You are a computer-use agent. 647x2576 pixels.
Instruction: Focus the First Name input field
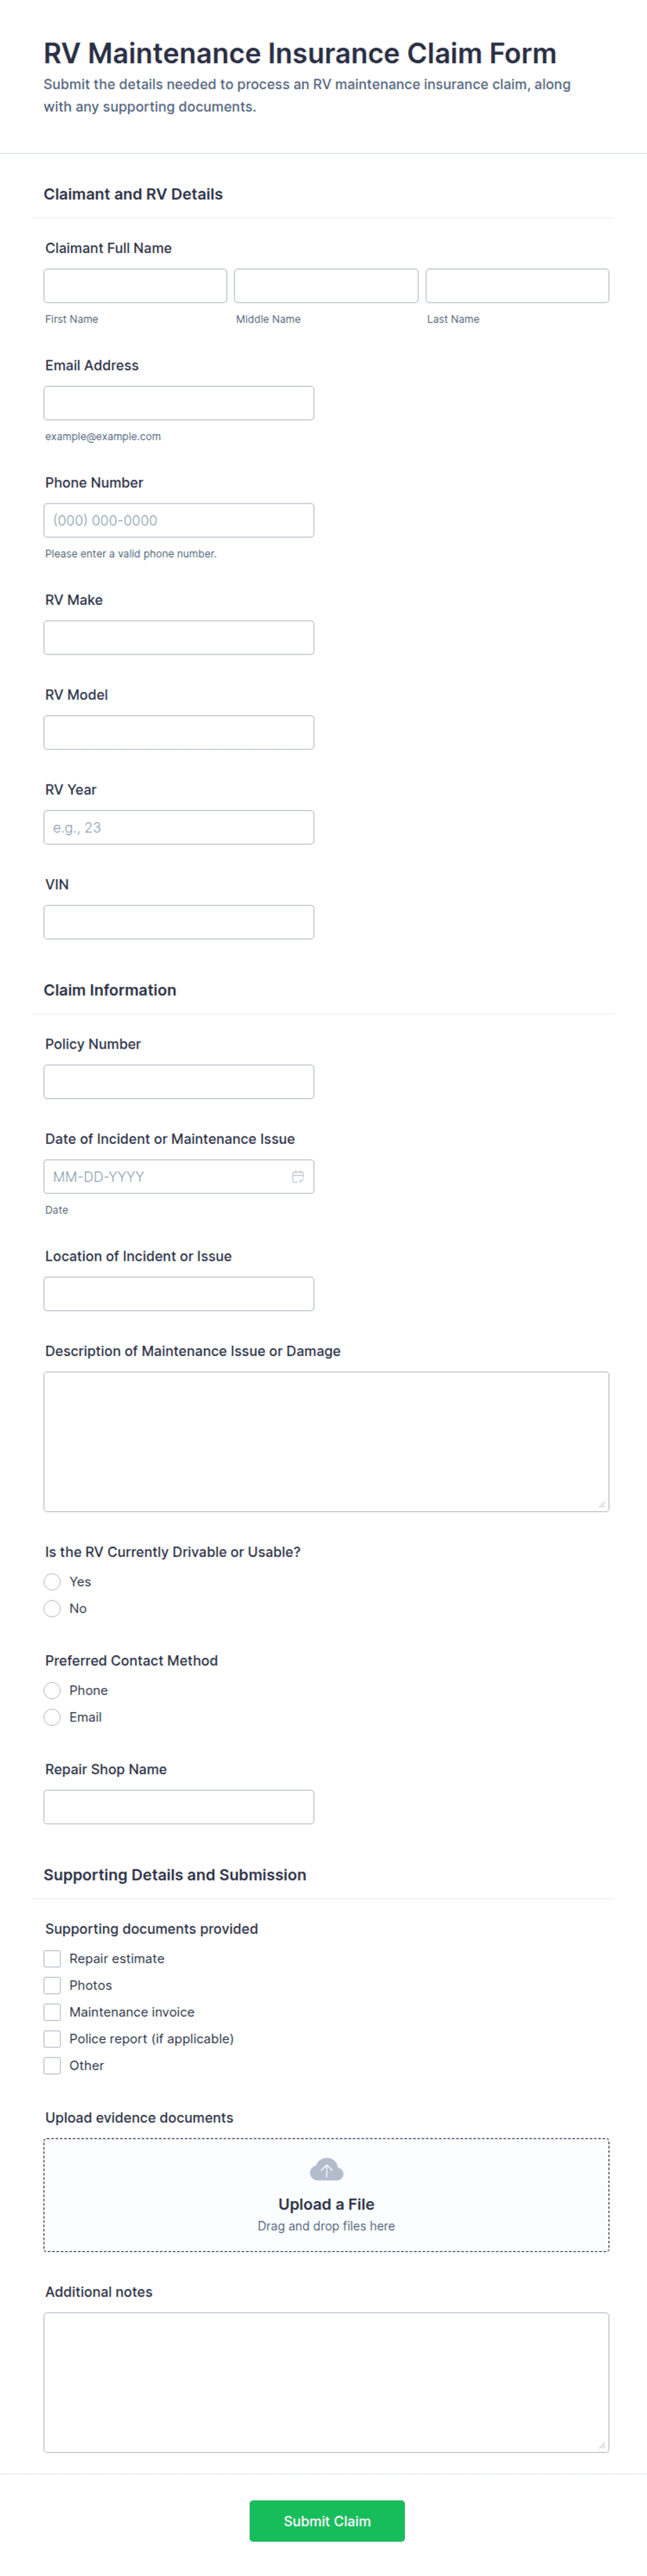pyautogui.click(x=135, y=286)
